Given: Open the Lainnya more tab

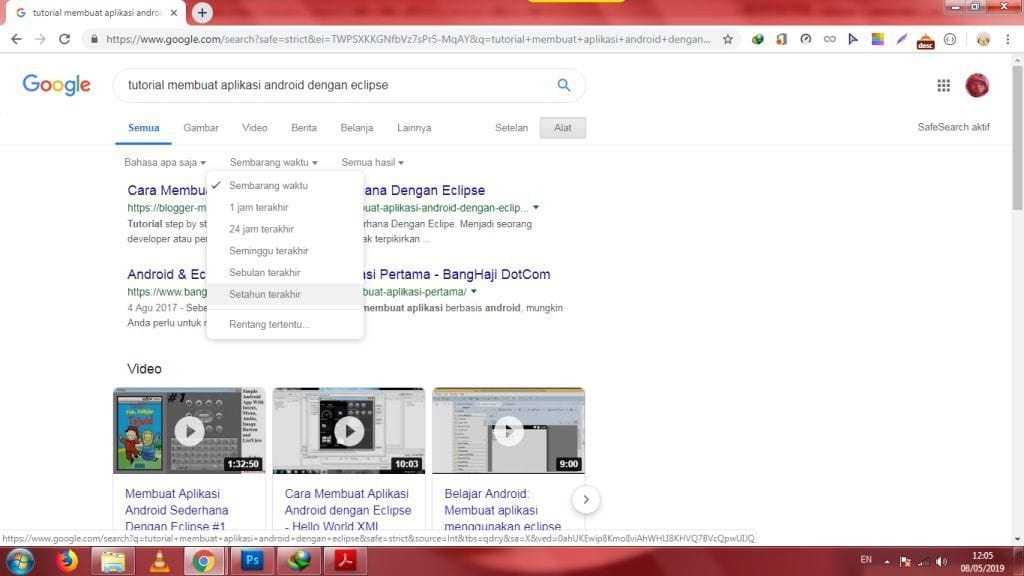Looking at the screenshot, I should point(414,128).
